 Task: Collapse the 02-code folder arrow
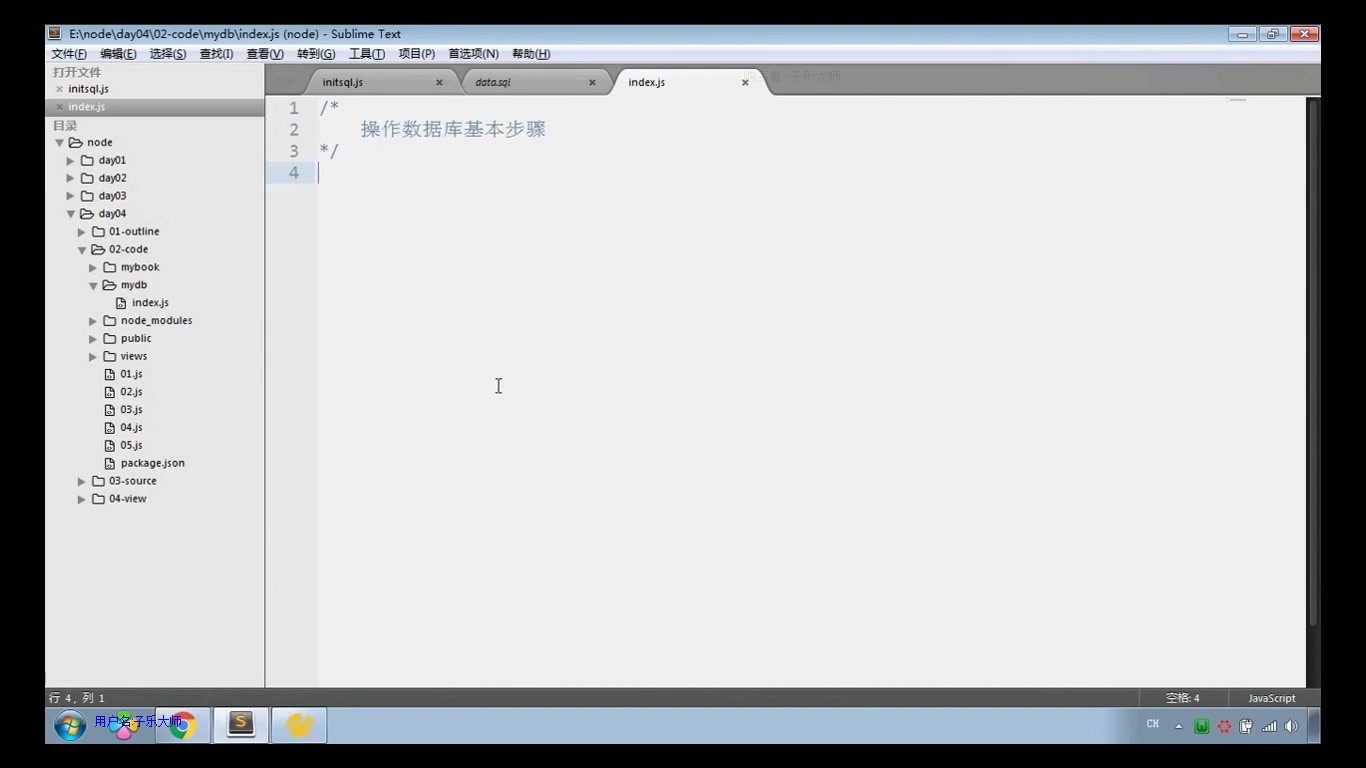(82, 250)
